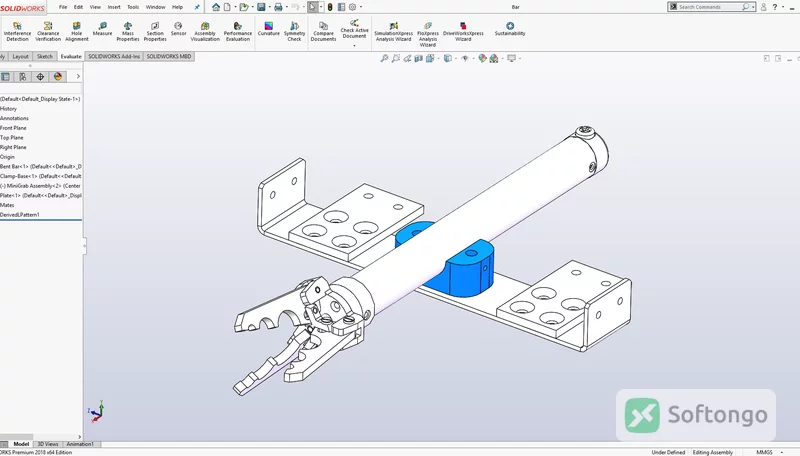800x456 pixels.
Task: Open Clearance Verification tool
Action: coord(48,32)
